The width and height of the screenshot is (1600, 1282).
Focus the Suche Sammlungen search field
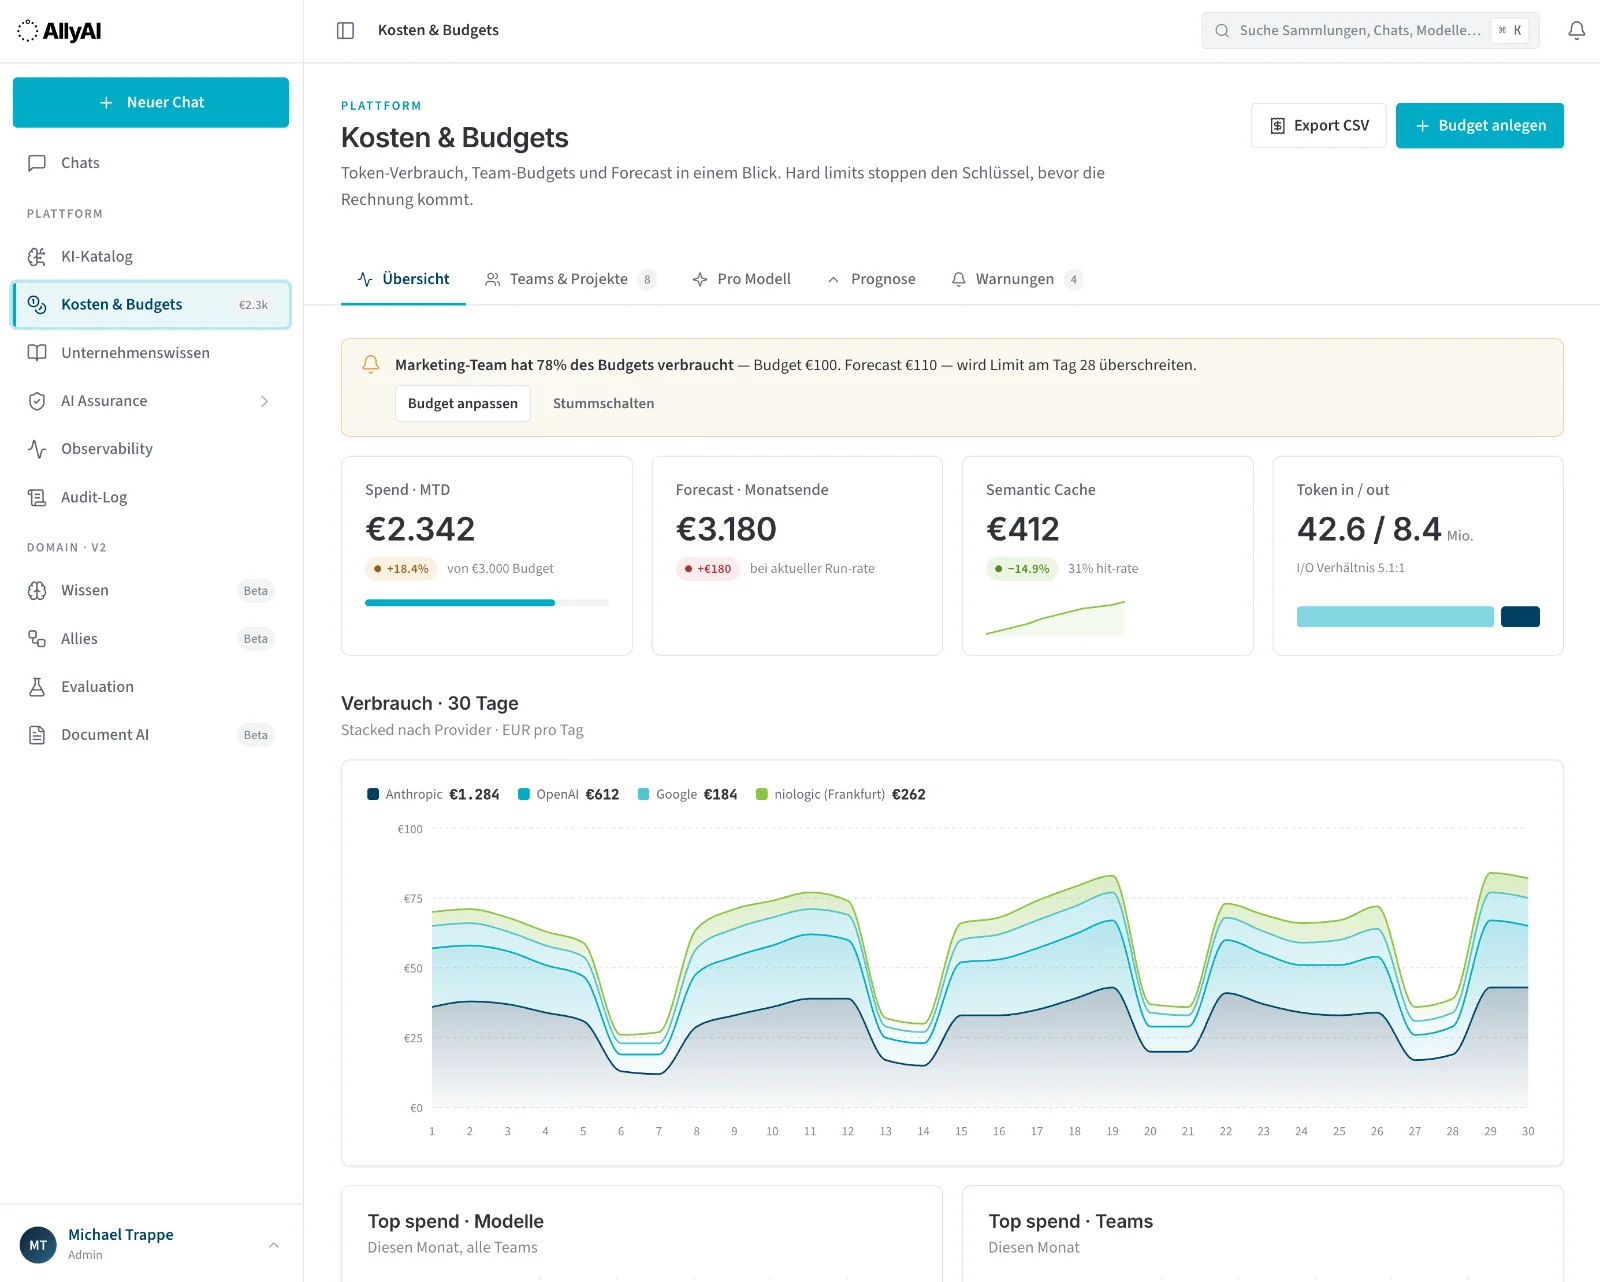(x=1370, y=30)
